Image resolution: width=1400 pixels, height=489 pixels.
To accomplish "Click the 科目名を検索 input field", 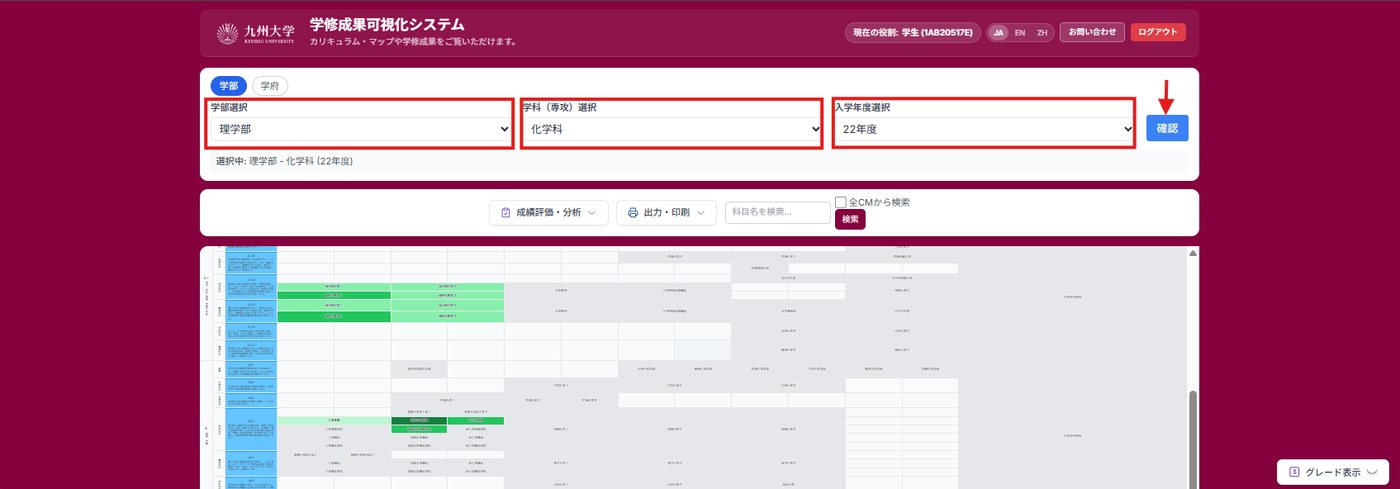I will point(778,212).
